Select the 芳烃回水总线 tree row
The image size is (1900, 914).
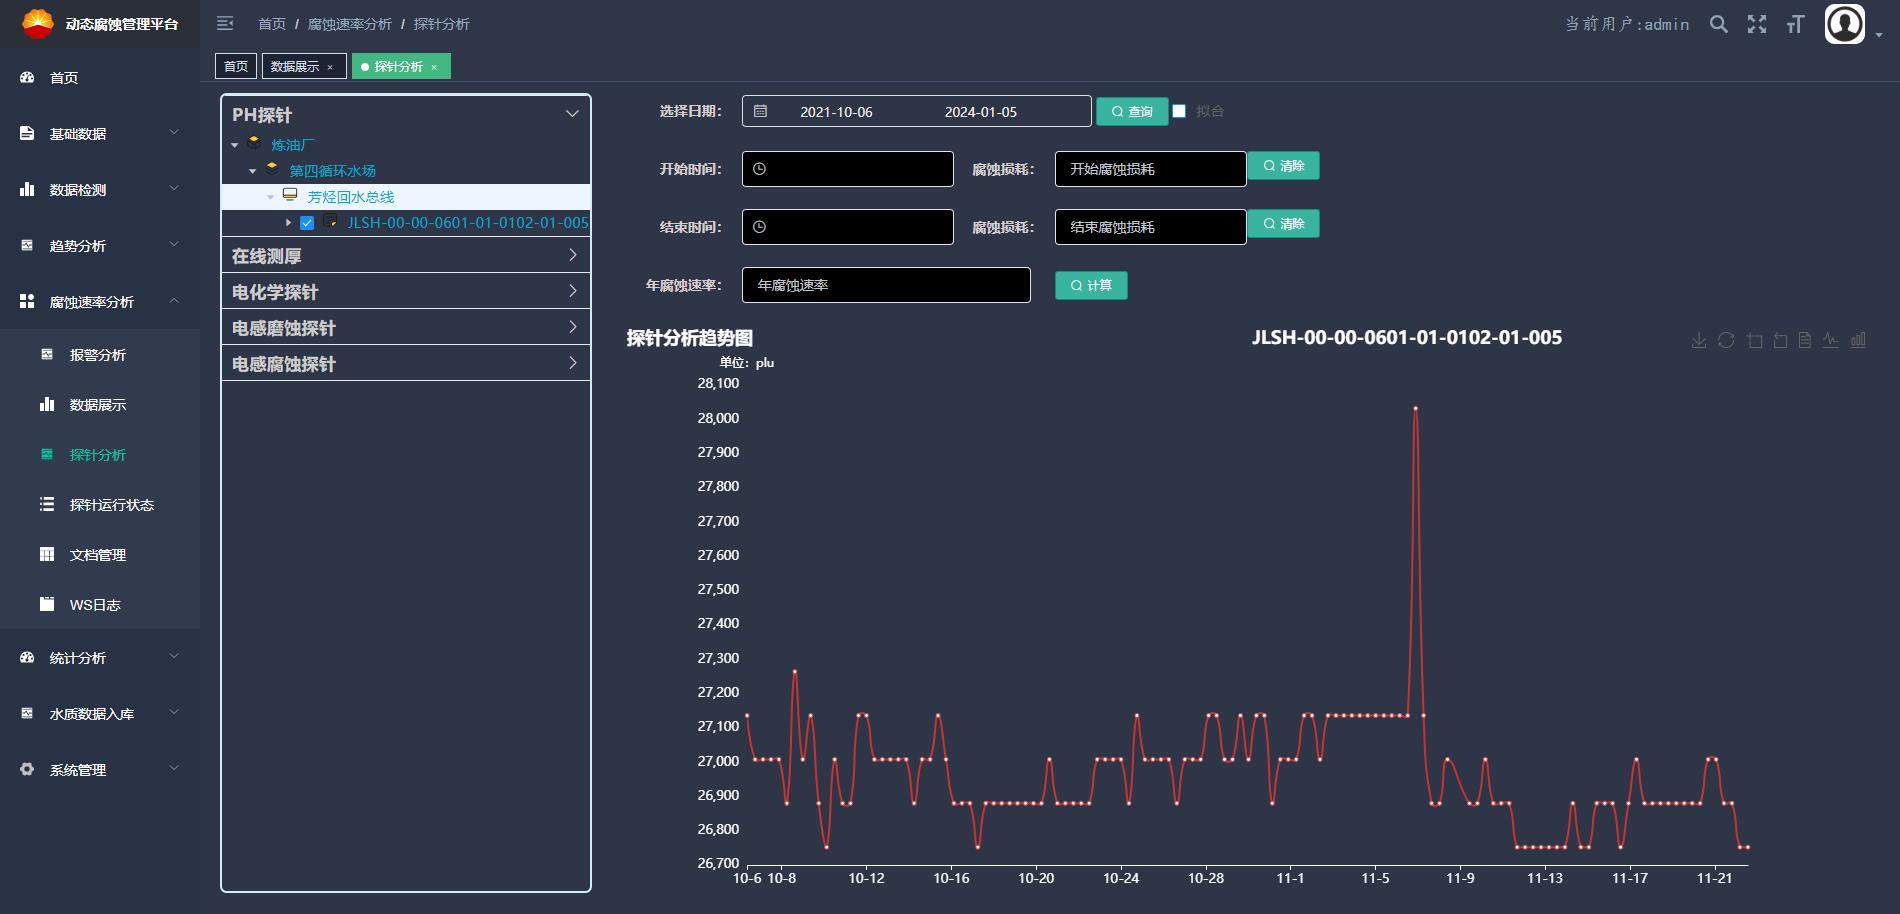[406, 197]
